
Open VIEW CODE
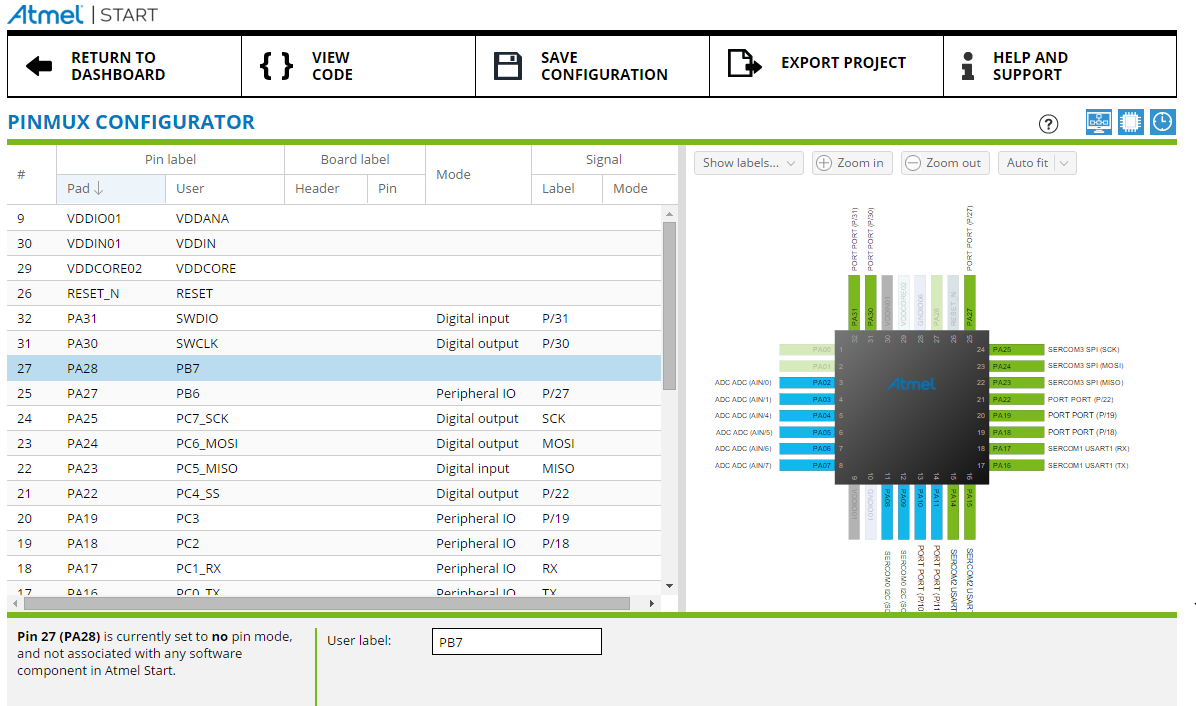358,66
